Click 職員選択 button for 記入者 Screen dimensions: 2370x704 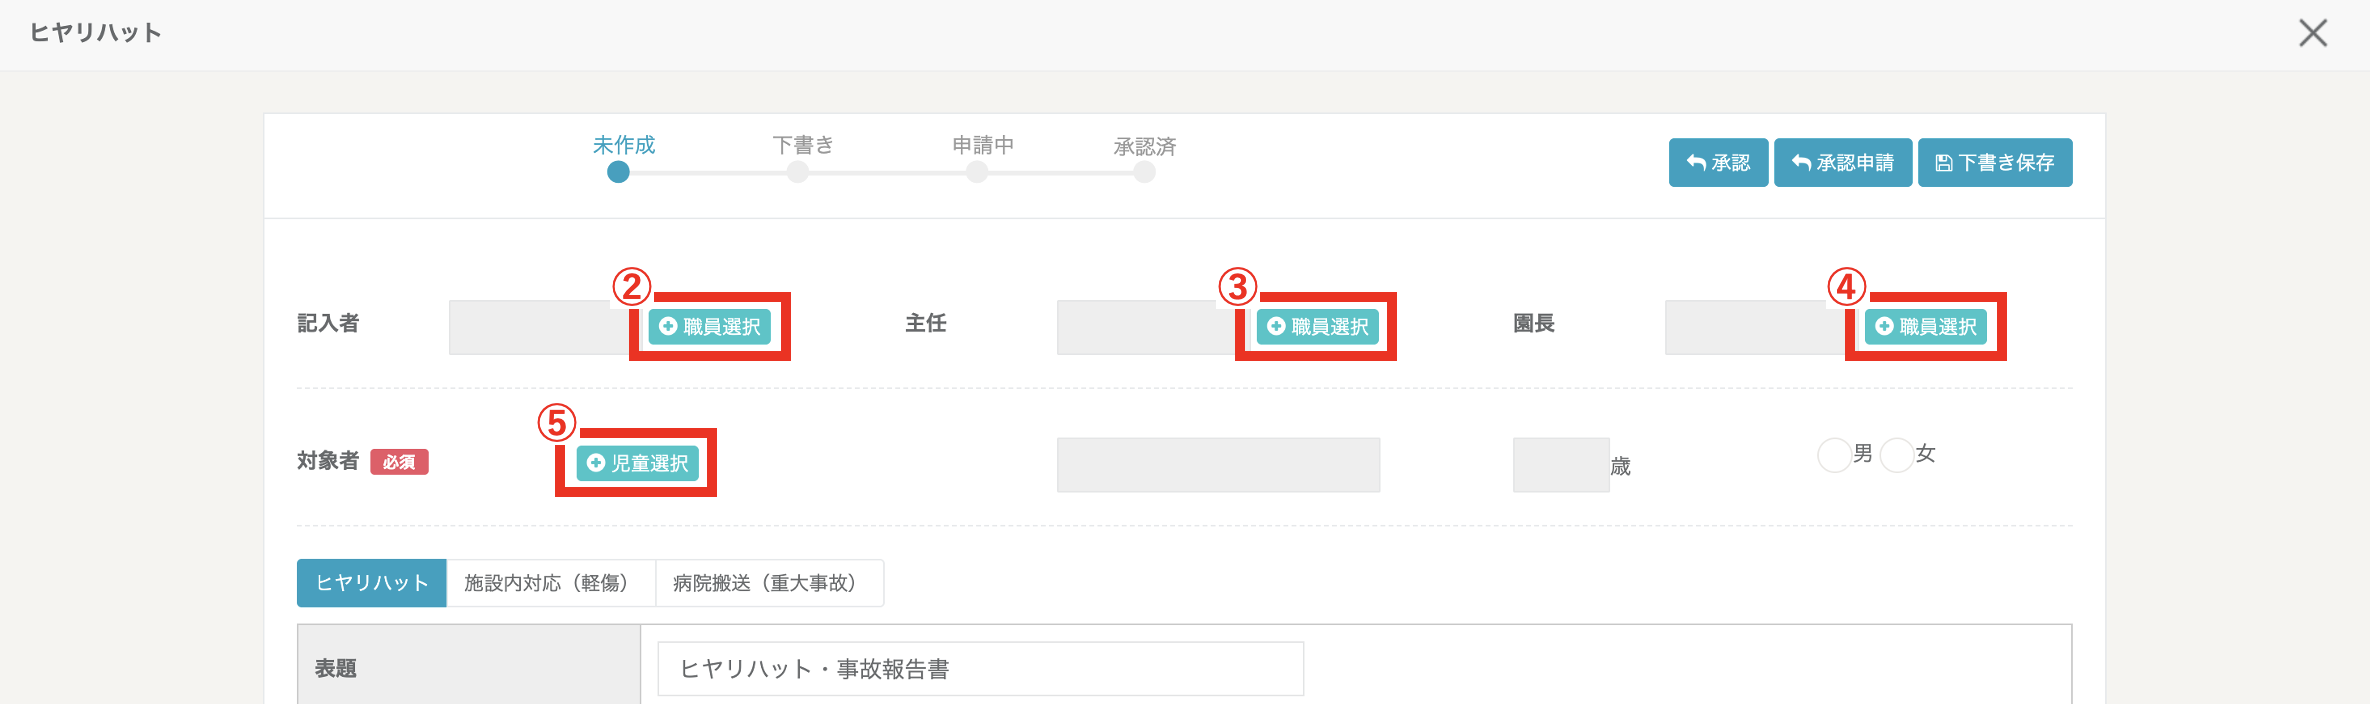(x=710, y=327)
